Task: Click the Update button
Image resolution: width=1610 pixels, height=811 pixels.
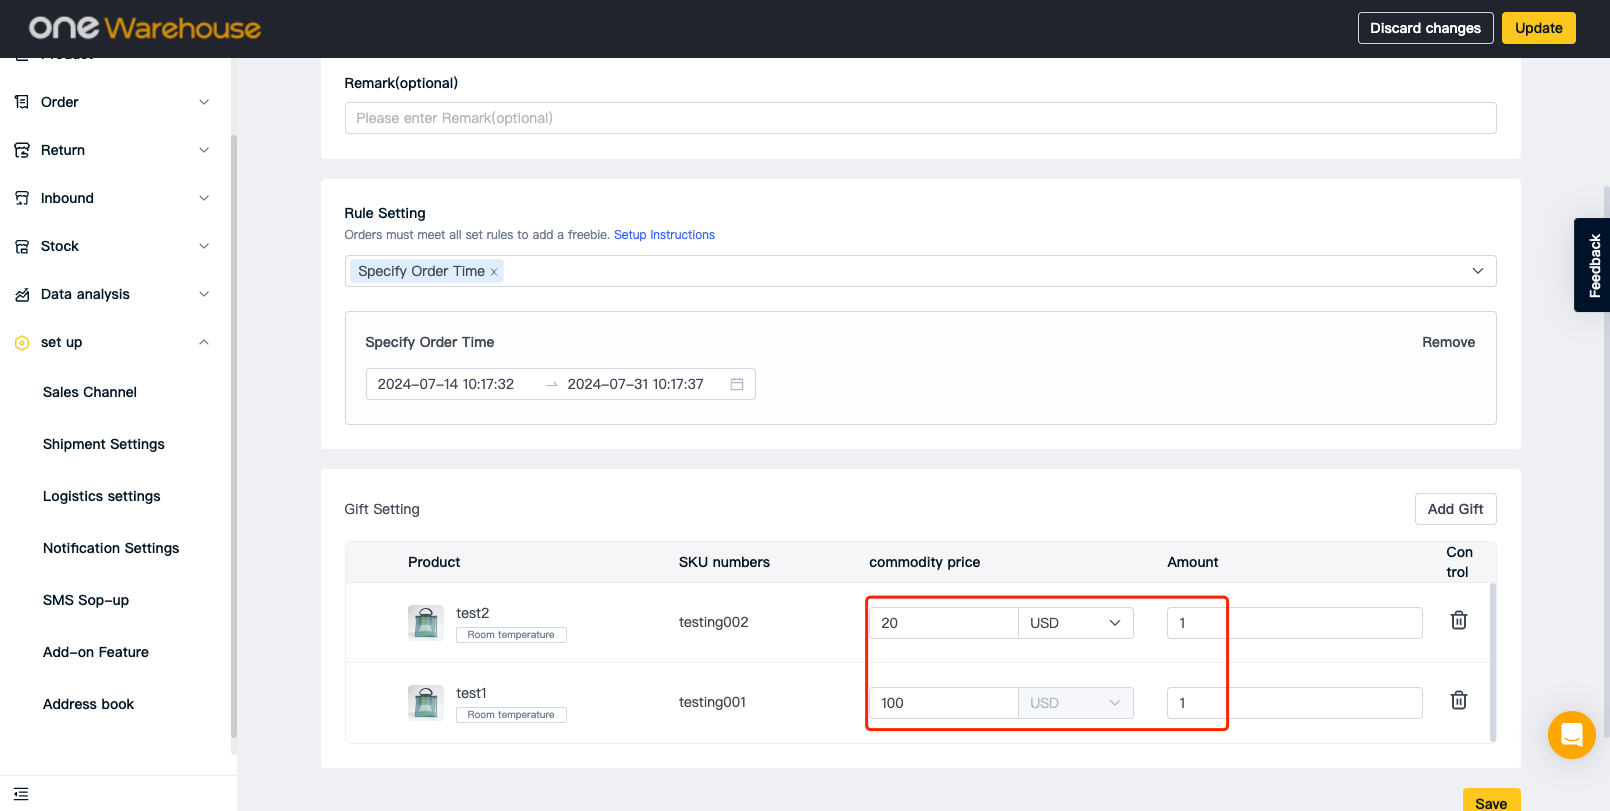Action: [1538, 28]
